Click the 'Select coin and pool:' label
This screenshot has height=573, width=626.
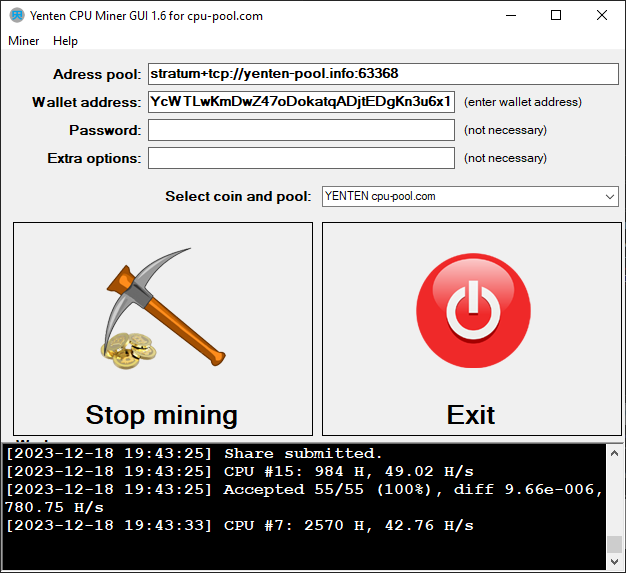coord(238,196)
